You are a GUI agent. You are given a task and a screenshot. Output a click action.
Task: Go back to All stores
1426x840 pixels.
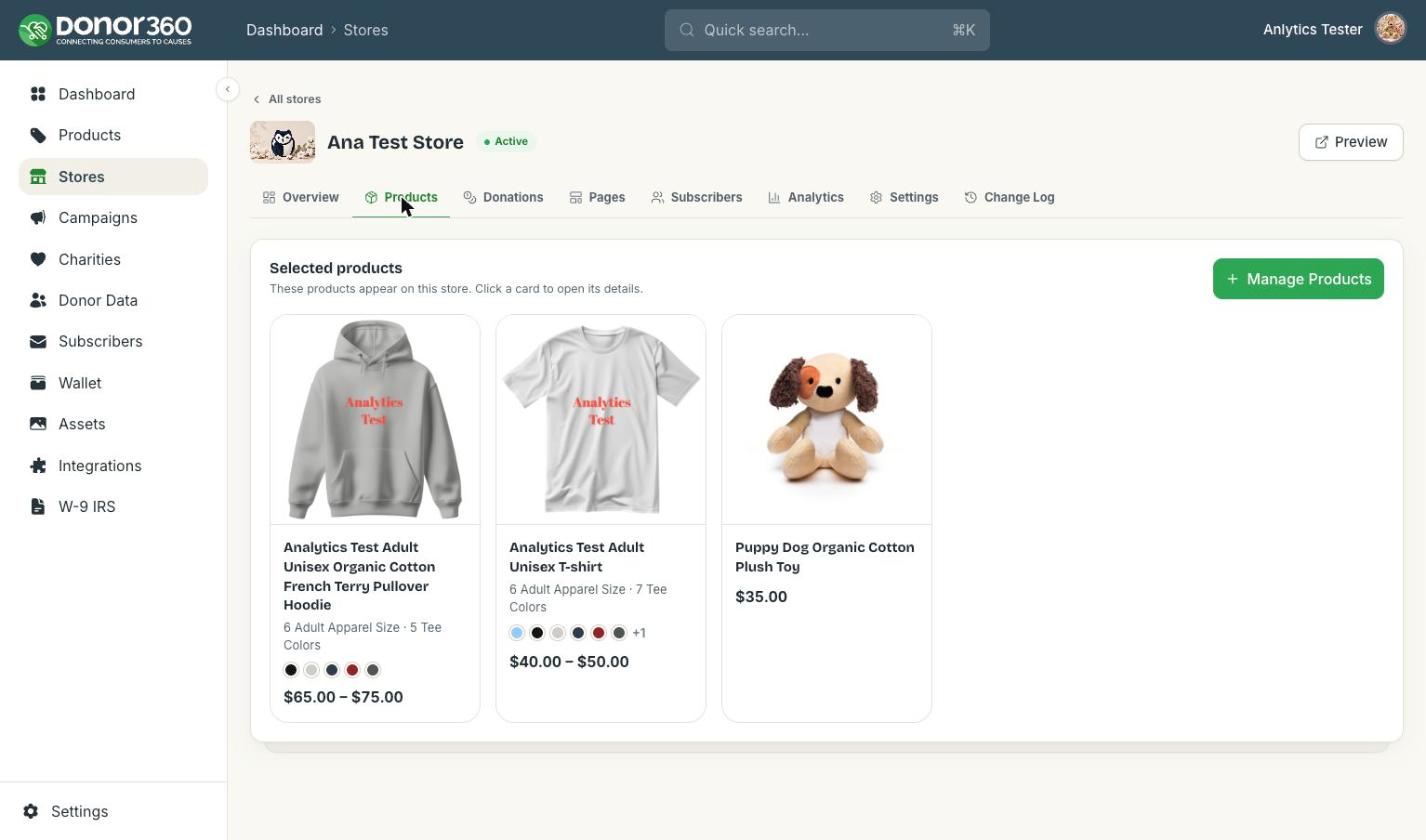tap(287, 99)
